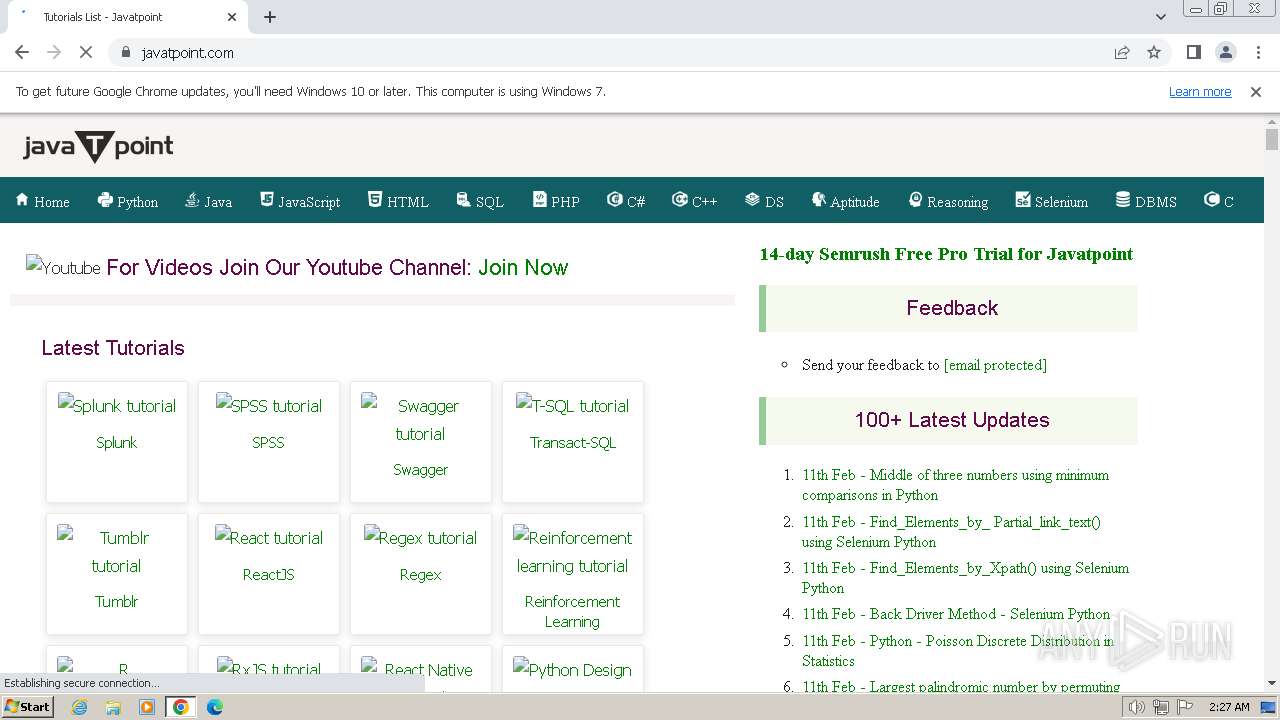Viewport: 1280px width, 720px height.
Task: Open the Windows Start menu
Action: (28, 707)
